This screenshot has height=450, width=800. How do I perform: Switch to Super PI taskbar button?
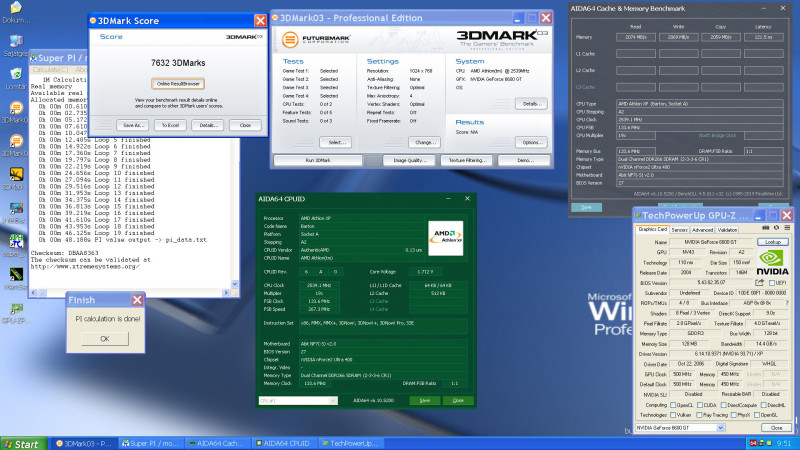(150, 443)
